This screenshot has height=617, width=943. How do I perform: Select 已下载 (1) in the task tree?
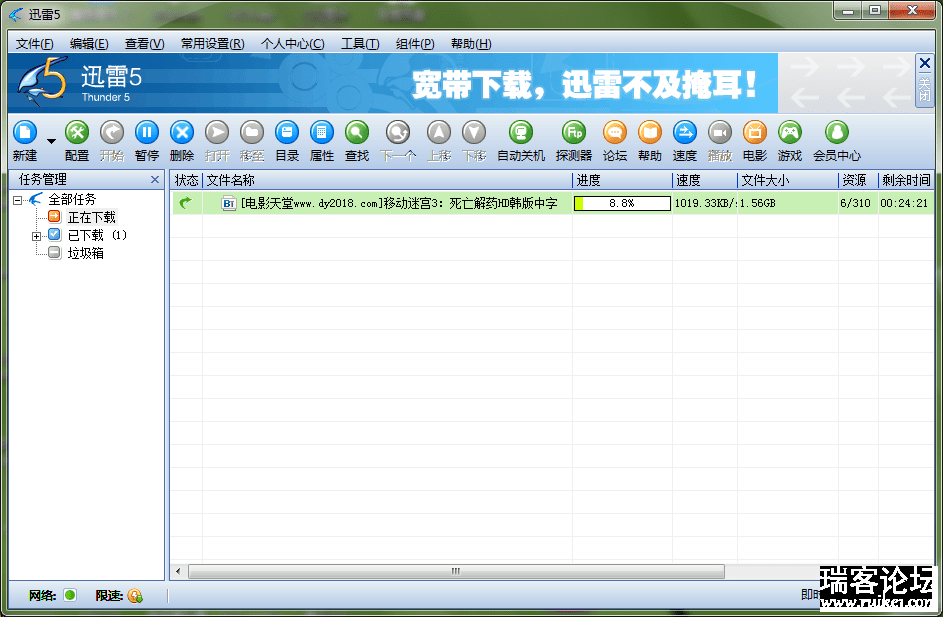97,235
